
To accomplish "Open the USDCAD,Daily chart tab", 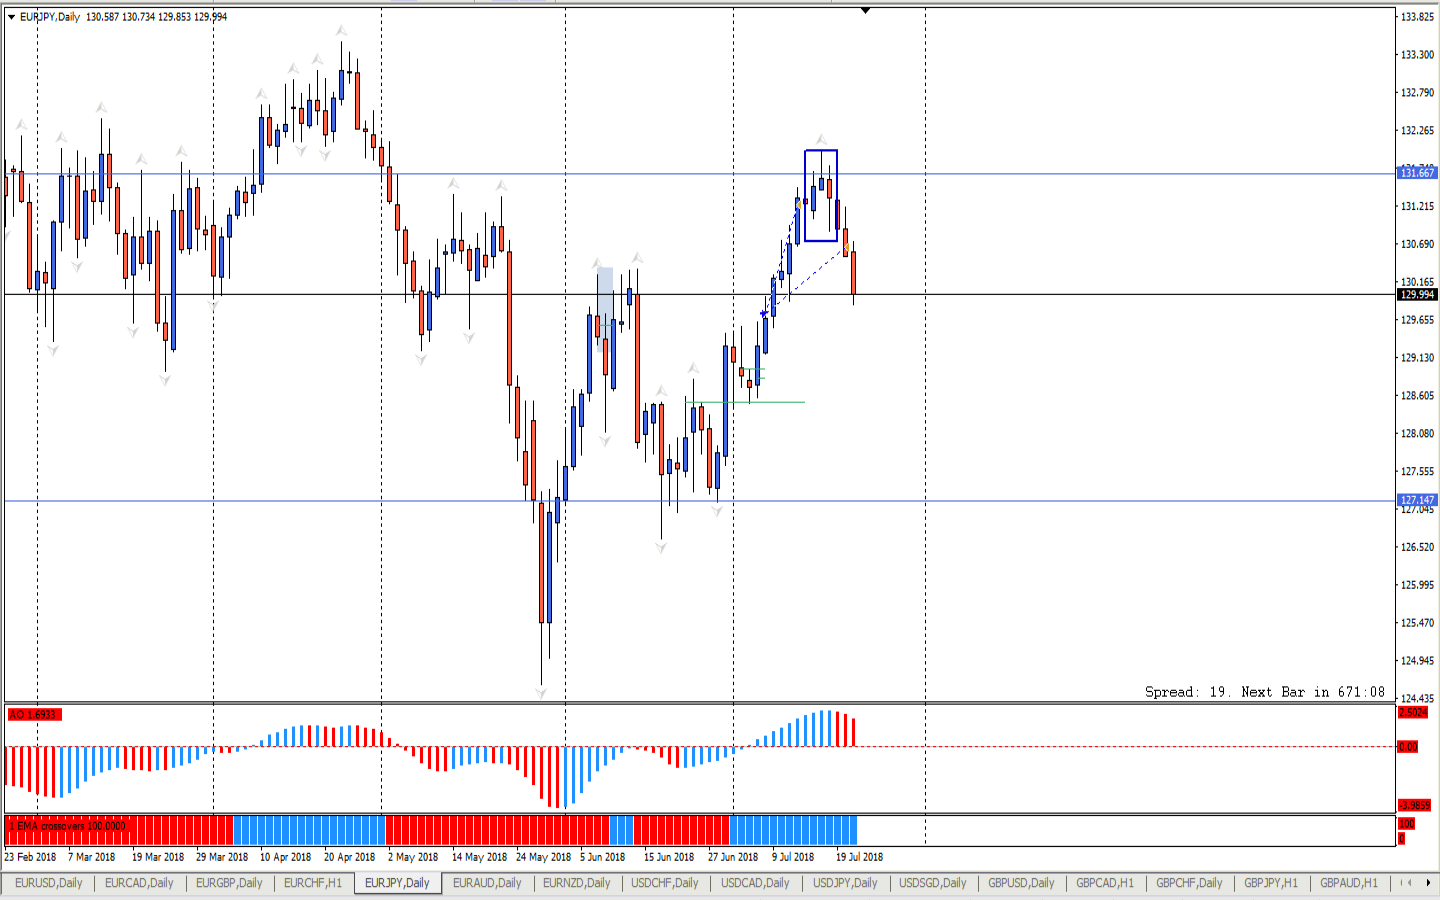I will click(x=755, y=883).
